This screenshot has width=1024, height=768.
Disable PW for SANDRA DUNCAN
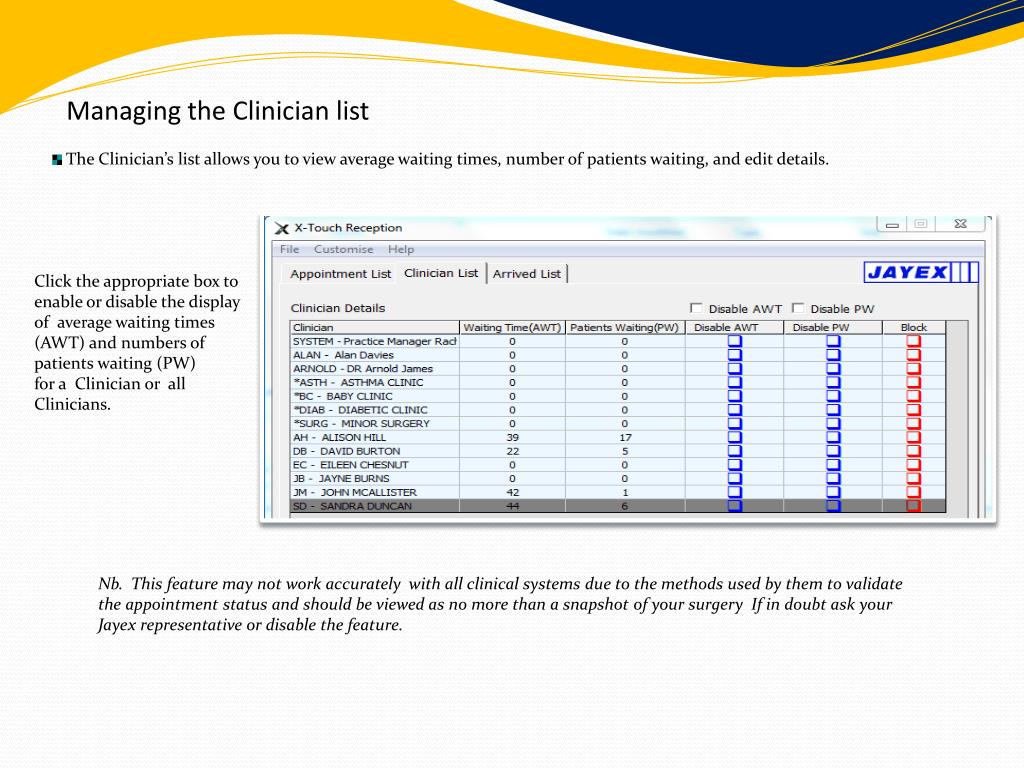click(833, 505)
